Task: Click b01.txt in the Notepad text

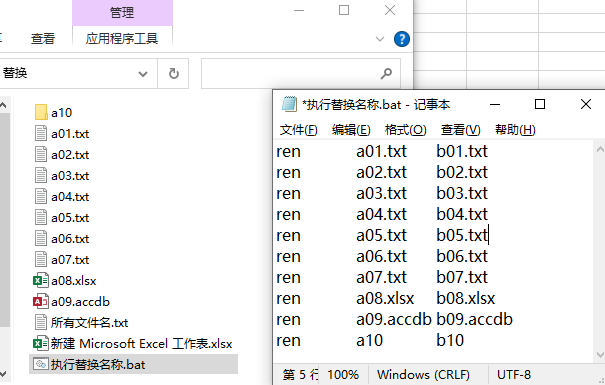Action: (x=462, y=151)
